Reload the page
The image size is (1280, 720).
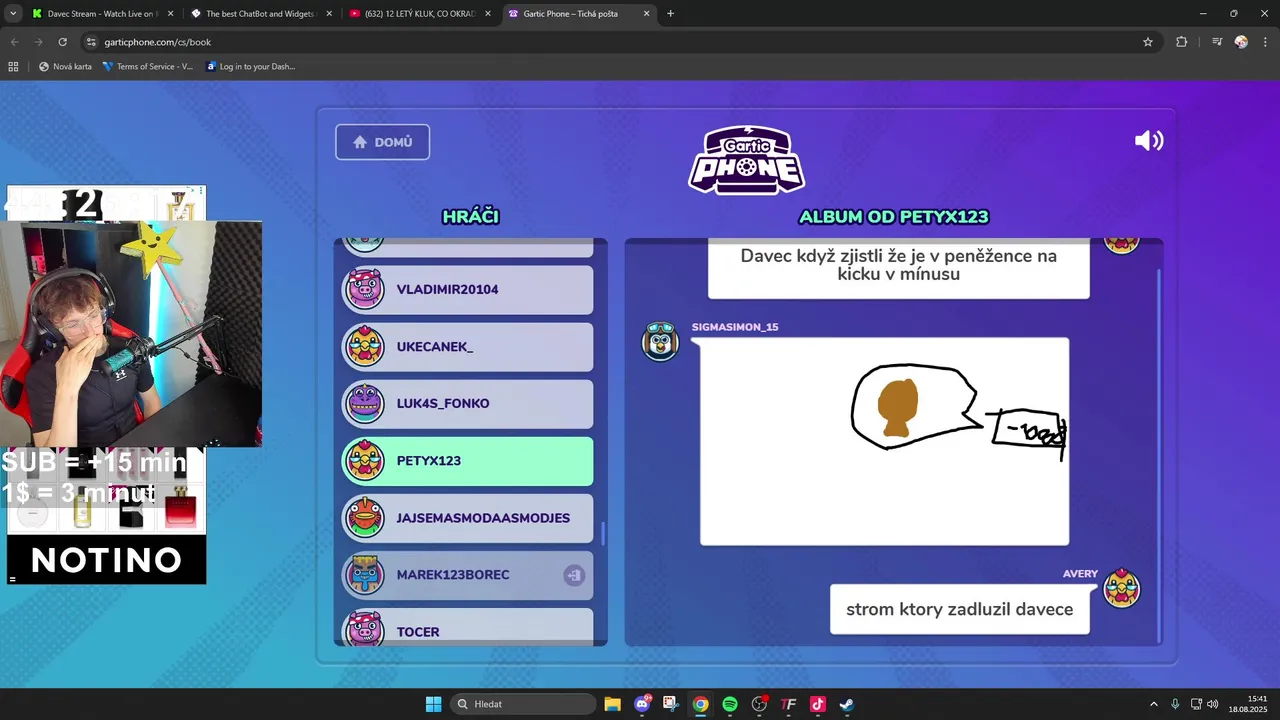click(x=62, y=42)
